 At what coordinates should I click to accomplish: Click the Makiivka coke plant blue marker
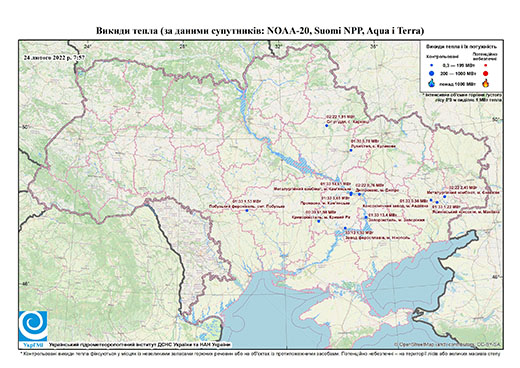tap(437, 202)
